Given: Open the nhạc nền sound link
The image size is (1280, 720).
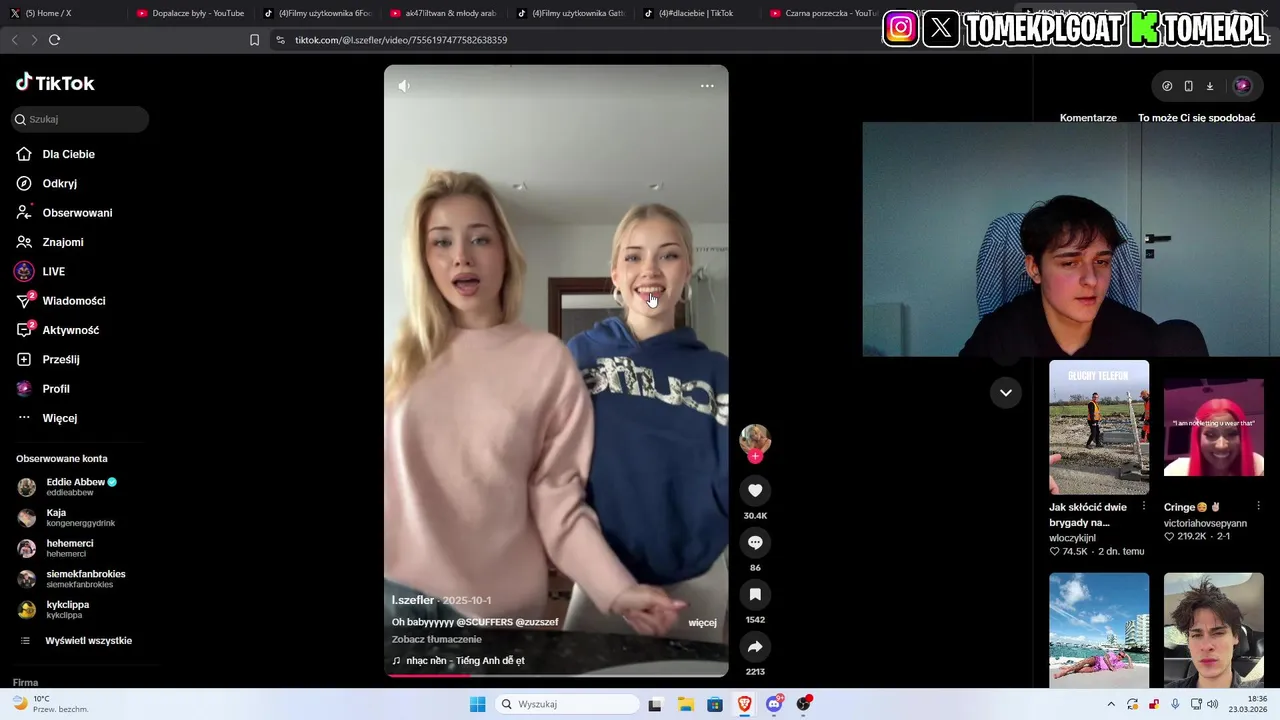Looking at the screenshot, I should (x=458, y=660).
